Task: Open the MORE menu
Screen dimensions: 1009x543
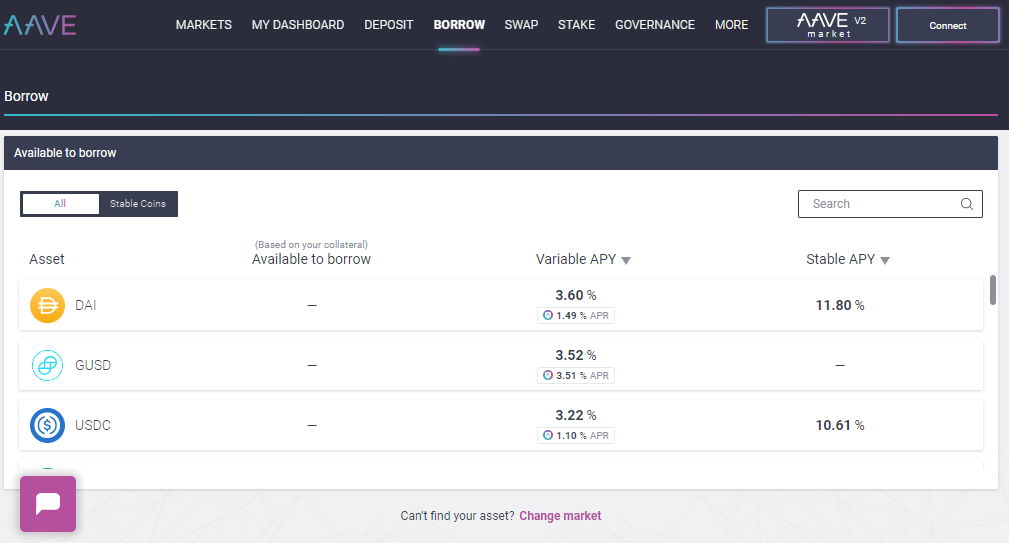Action: coord(732,25)
